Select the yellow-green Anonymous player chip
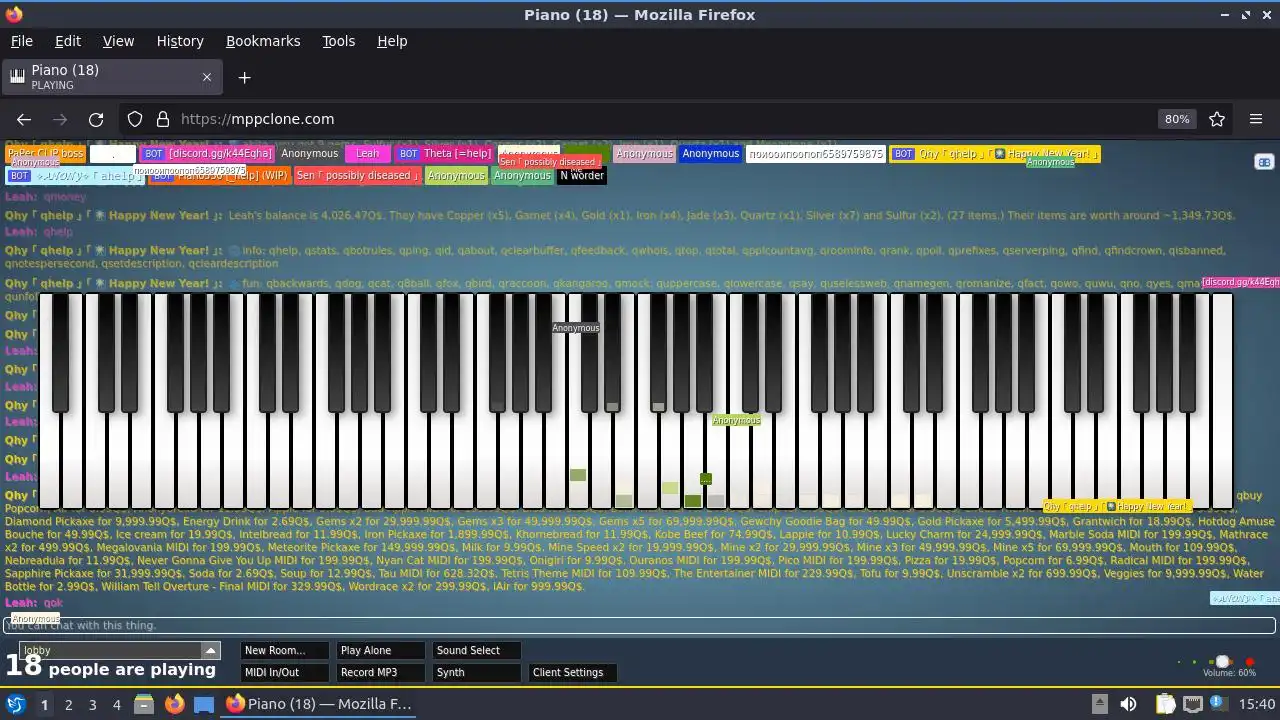1280x720 pixels. (456, 175)
